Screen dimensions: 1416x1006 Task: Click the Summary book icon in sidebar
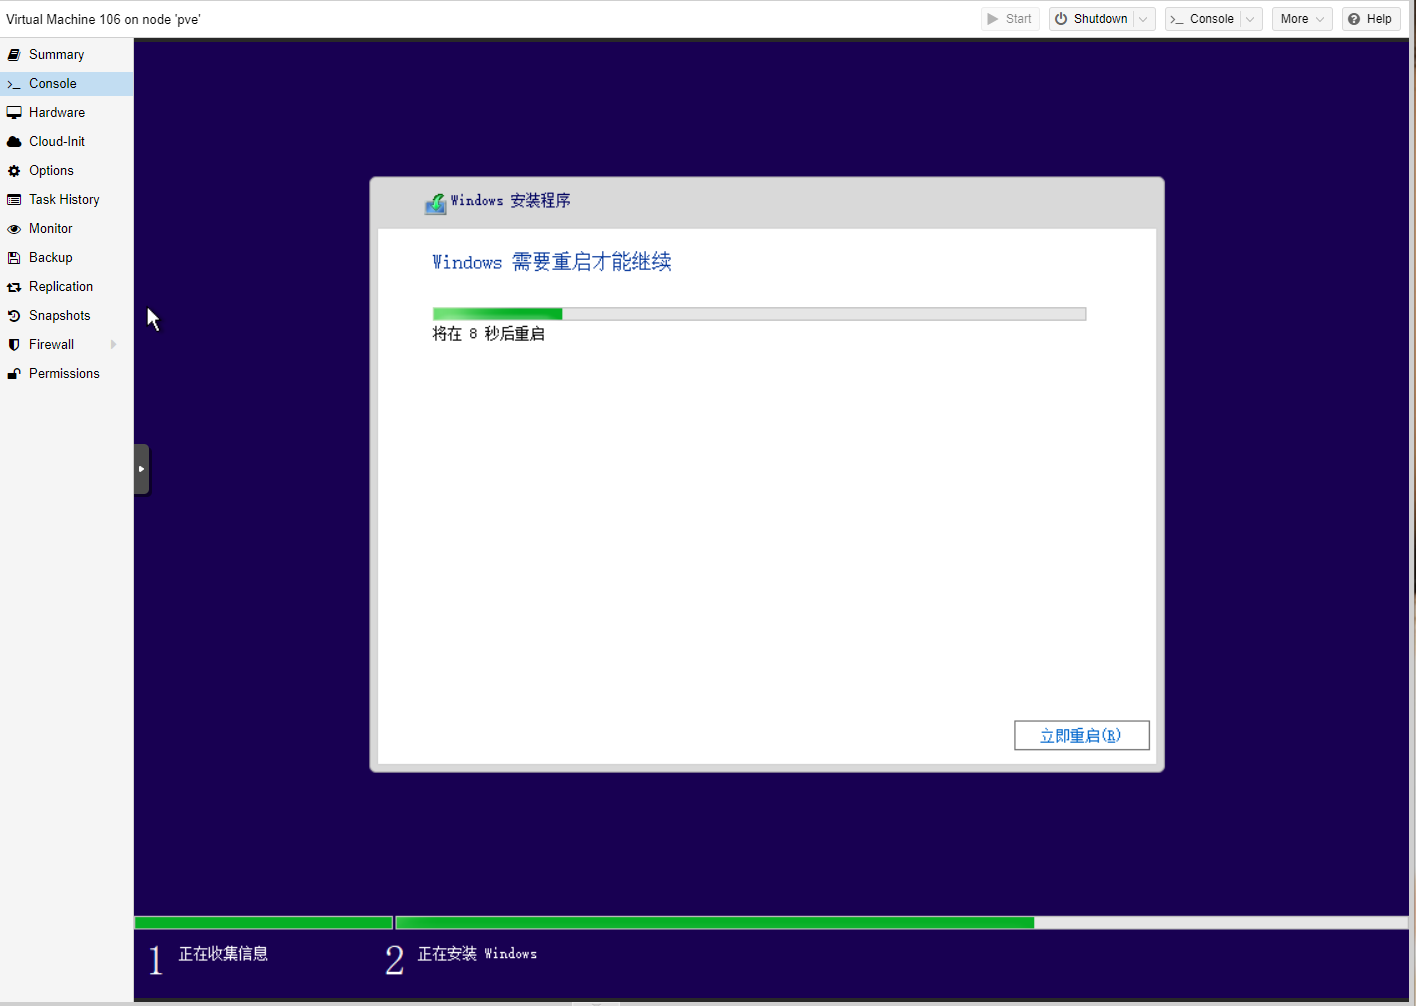click(x=14, y=55)
